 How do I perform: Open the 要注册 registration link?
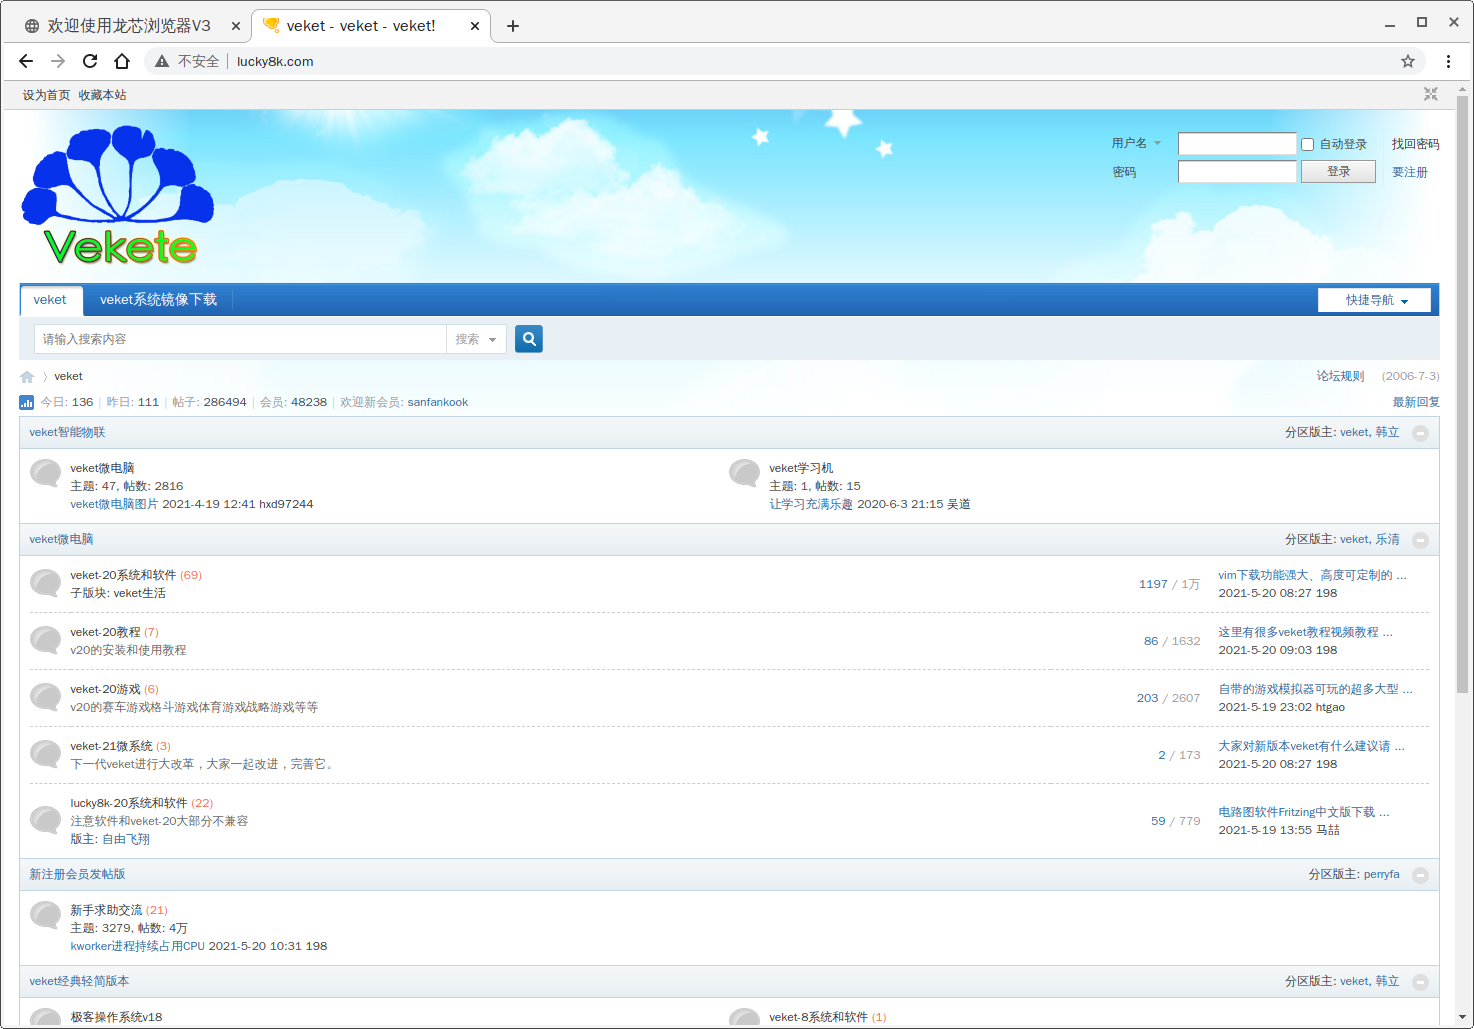click(1409, 172)
